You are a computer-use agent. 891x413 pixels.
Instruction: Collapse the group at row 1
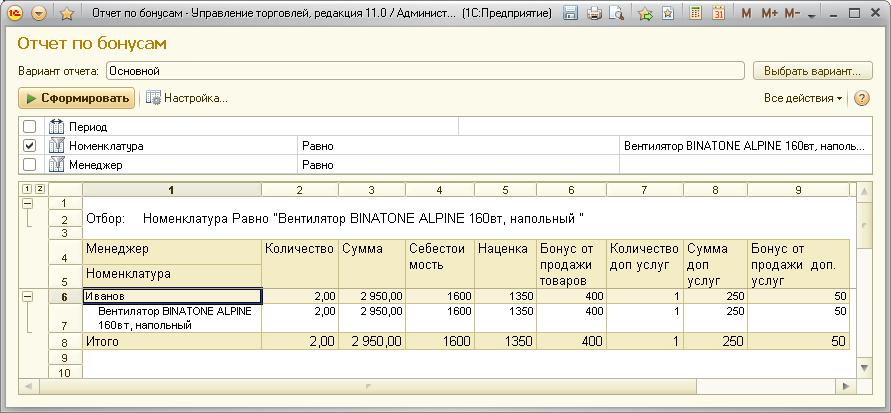[x=27, y=203]
